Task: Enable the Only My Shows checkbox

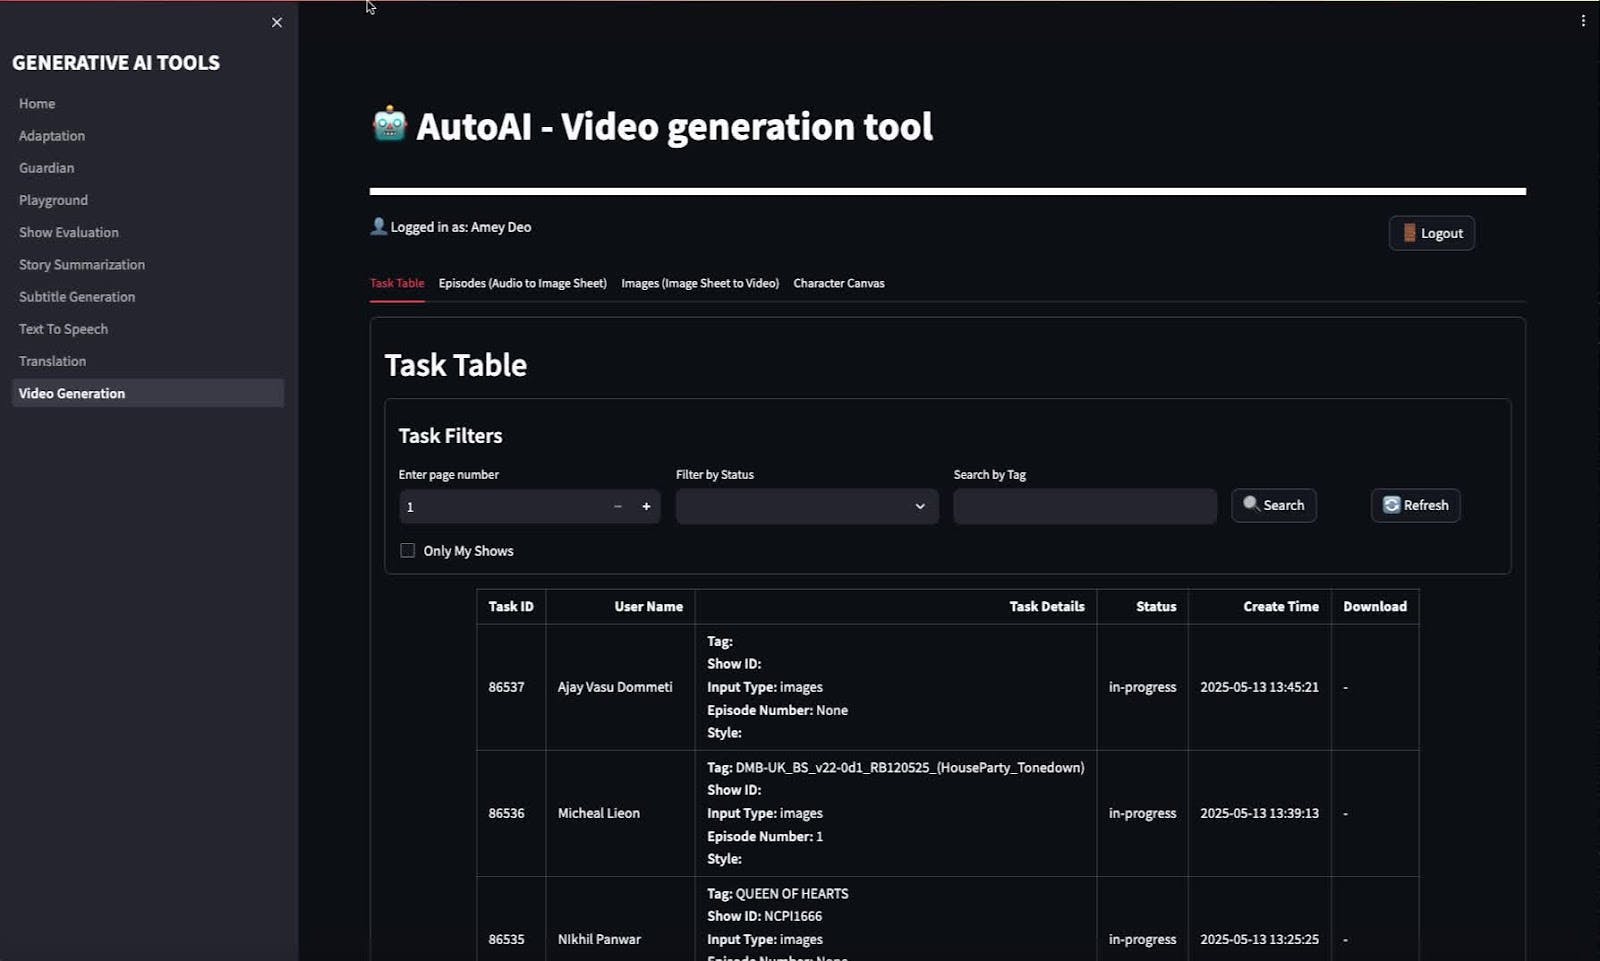Action: tap(408, 551)
